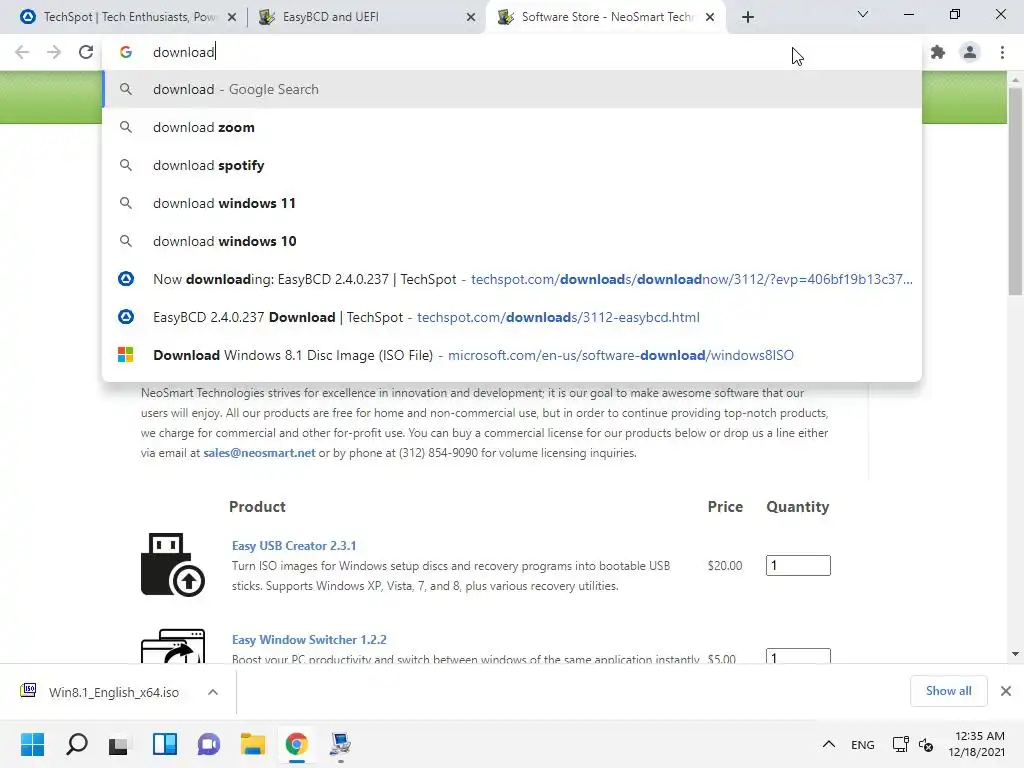The image size is (1024, 768).
Task: Pick the 'download windows 11' suggestion
Action: tap(512, 203)
